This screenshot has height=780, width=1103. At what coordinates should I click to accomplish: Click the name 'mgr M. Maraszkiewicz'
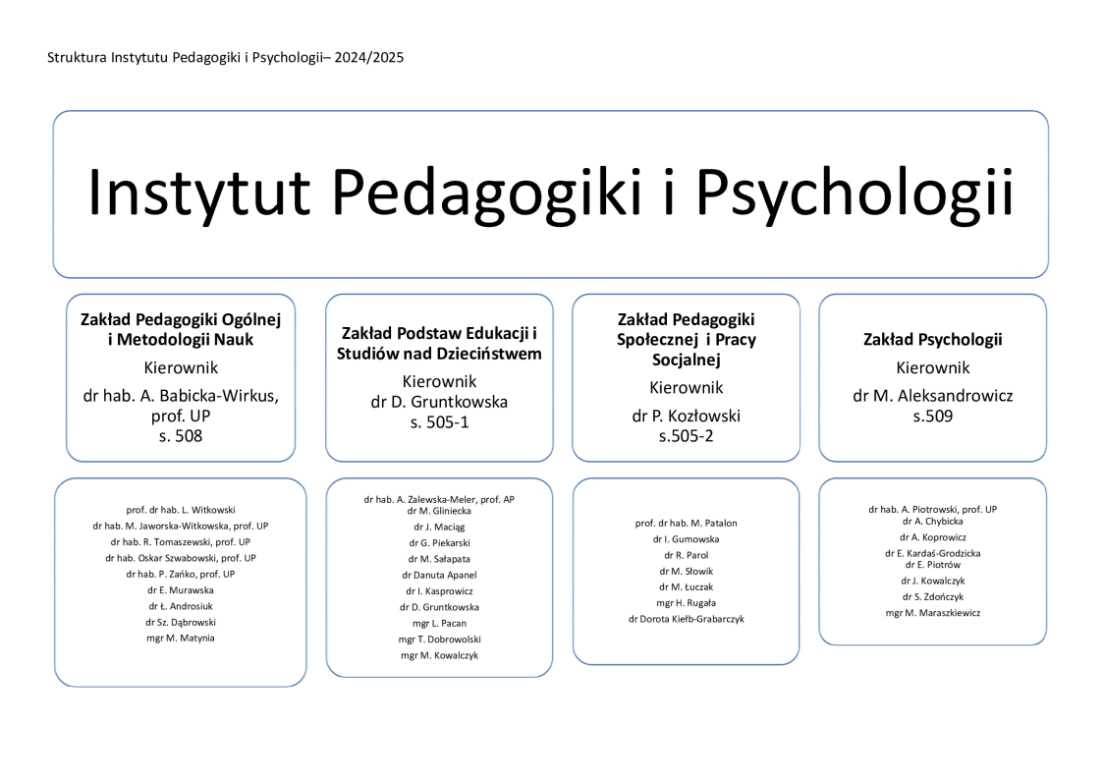[x=933, y=613]
